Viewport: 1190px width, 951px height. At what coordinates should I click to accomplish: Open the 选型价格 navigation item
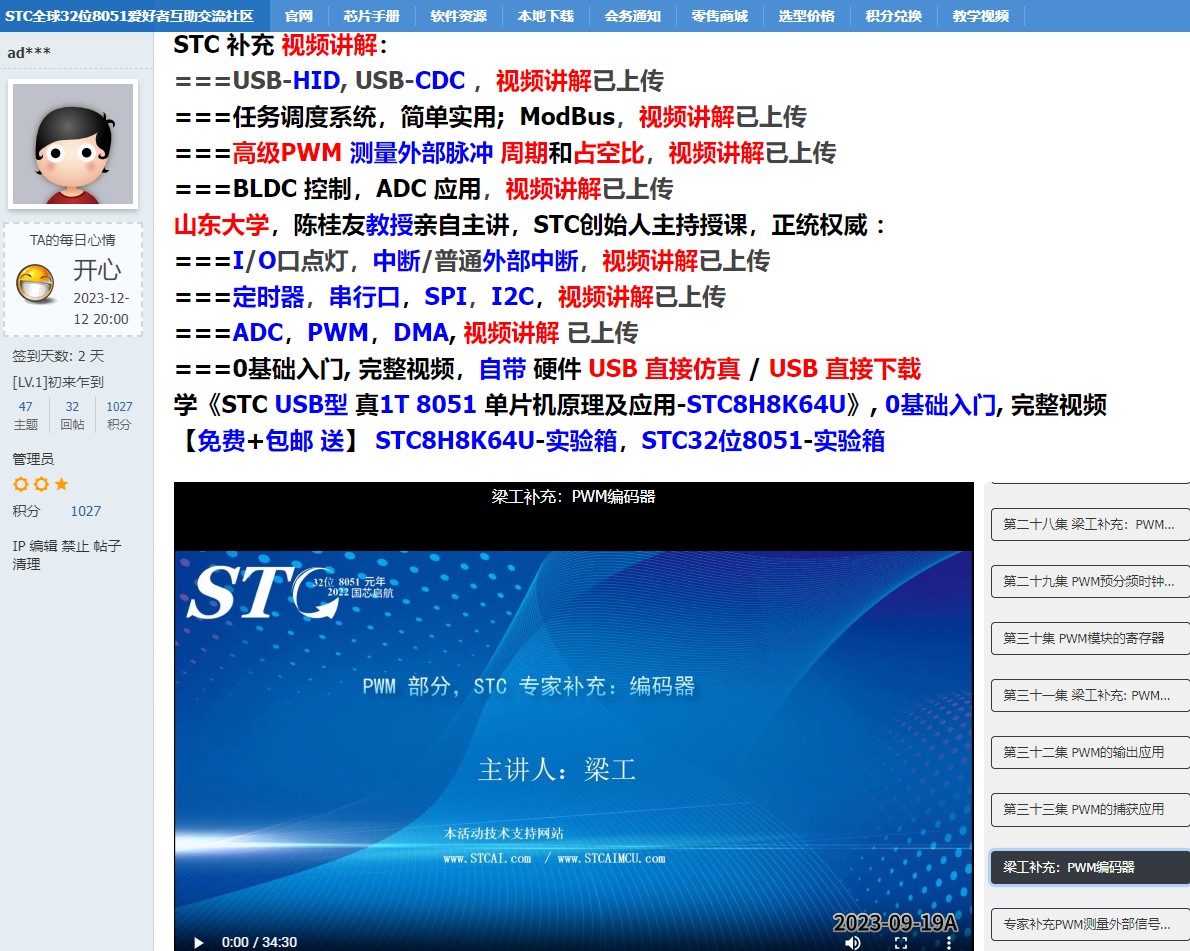[x=806, y=16]
